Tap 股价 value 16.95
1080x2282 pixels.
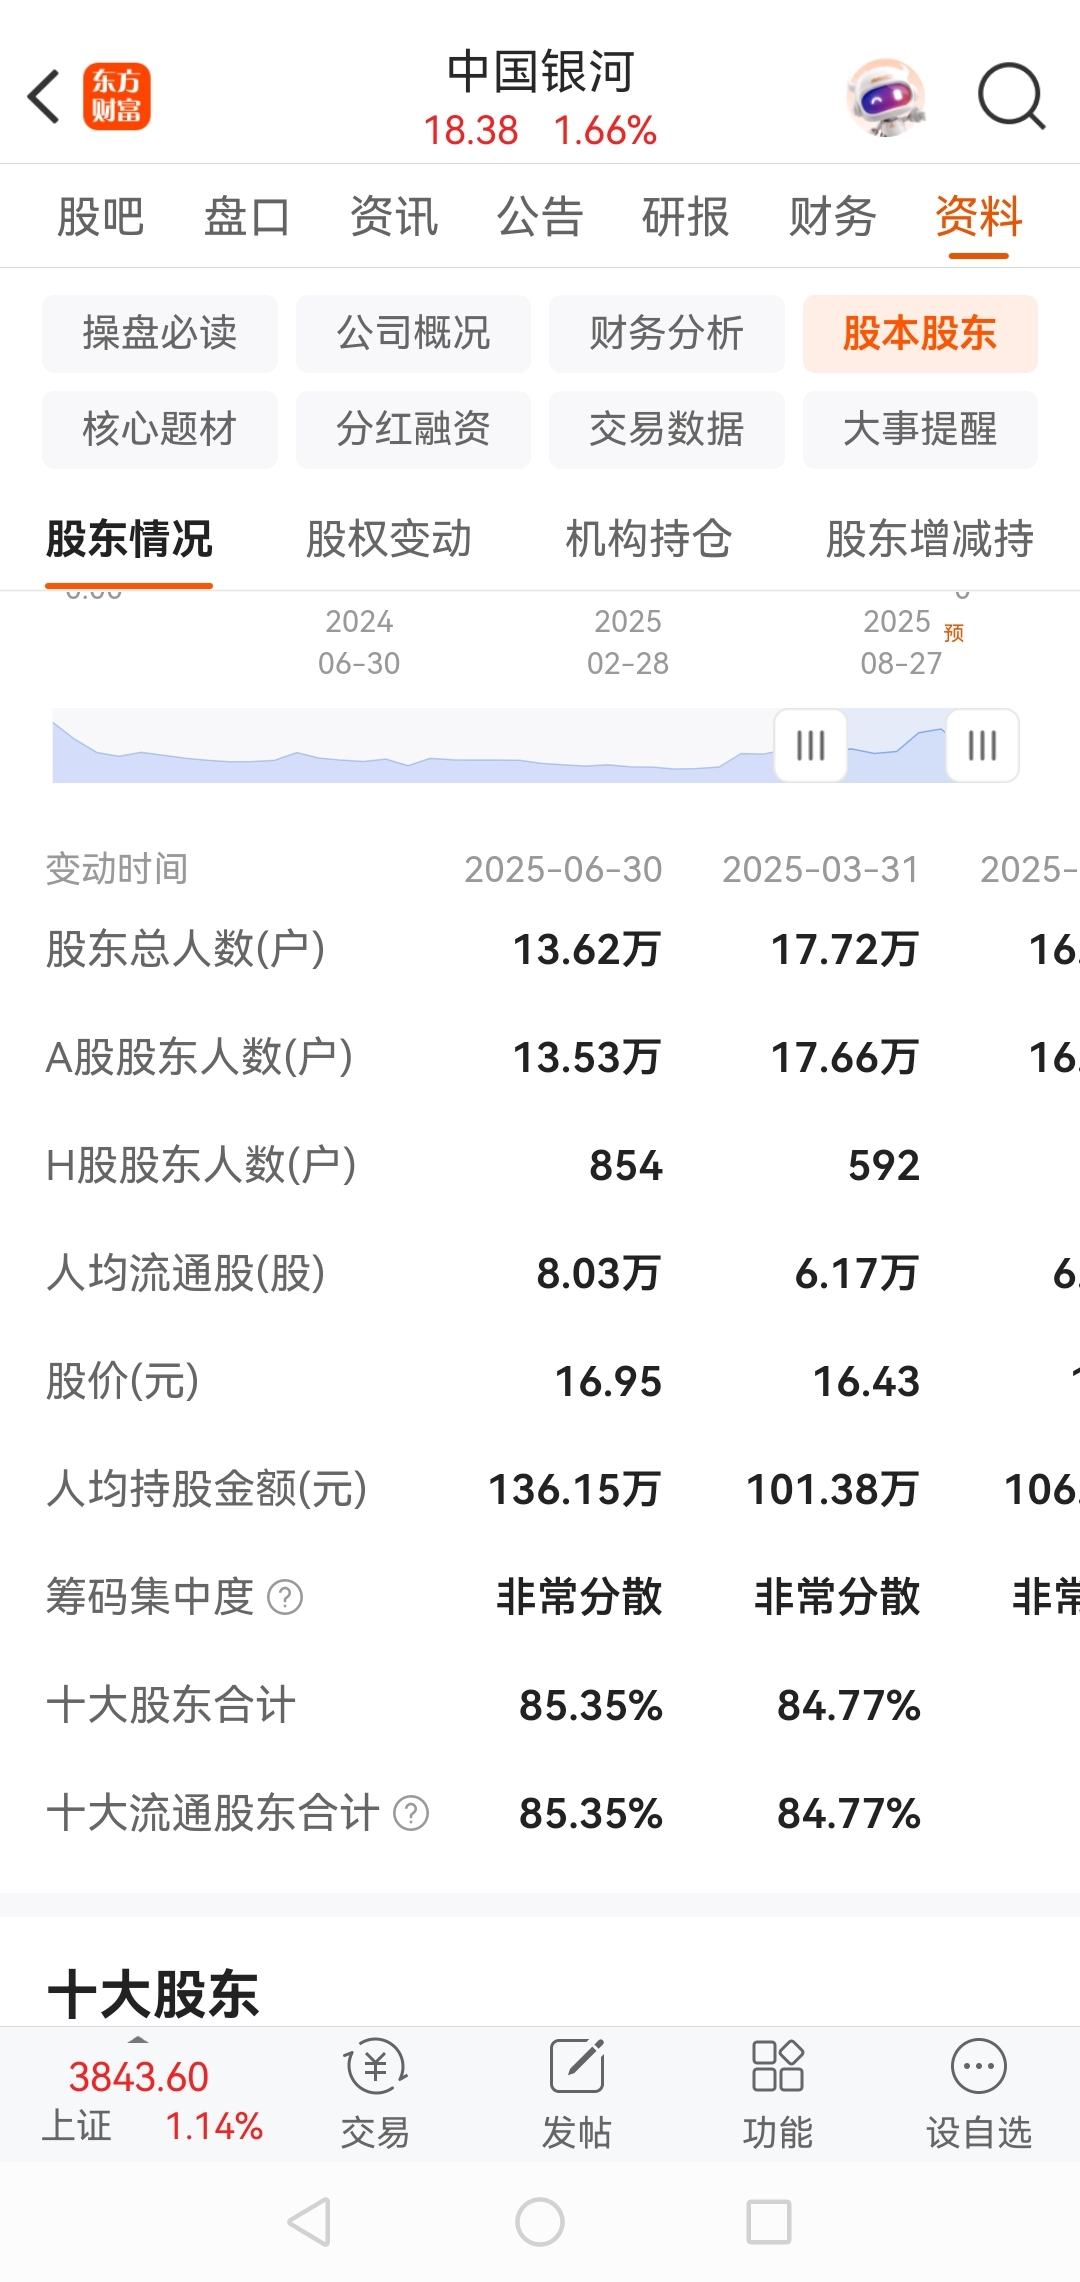609,1381
